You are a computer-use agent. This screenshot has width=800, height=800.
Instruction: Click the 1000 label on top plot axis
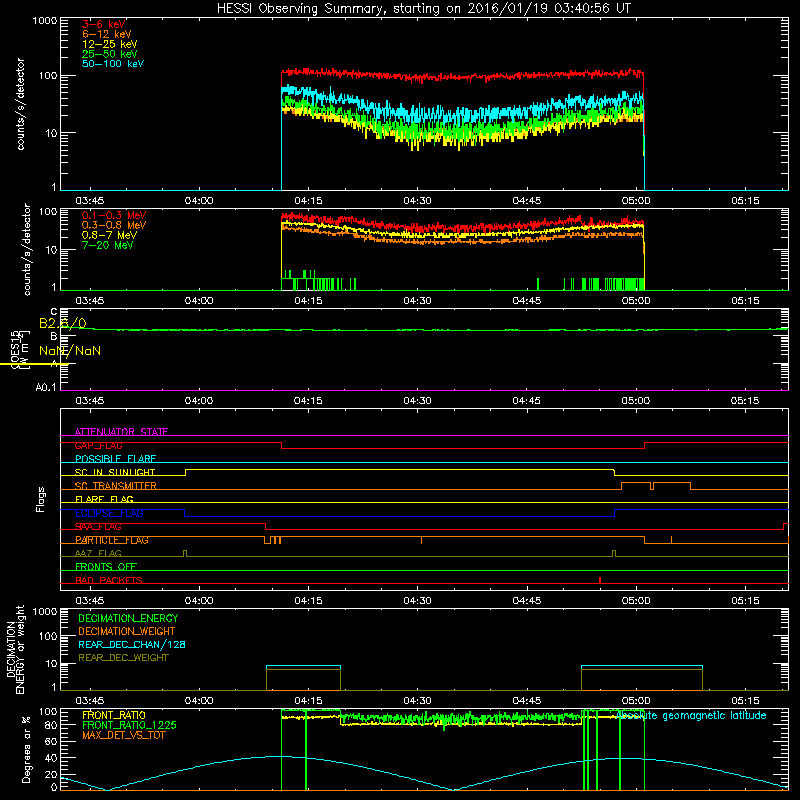pyautogui.click(x=45, y=21)
